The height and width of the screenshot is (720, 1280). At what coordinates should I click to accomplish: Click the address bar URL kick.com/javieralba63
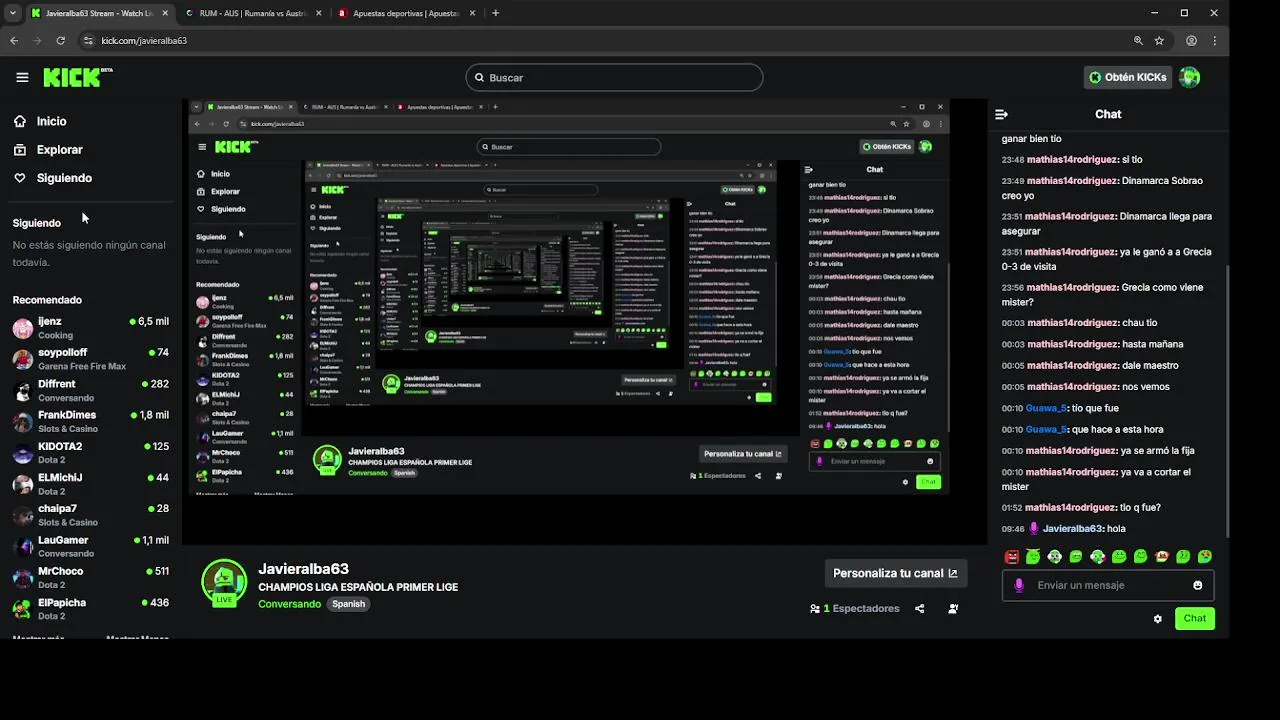tap(144, 41)
